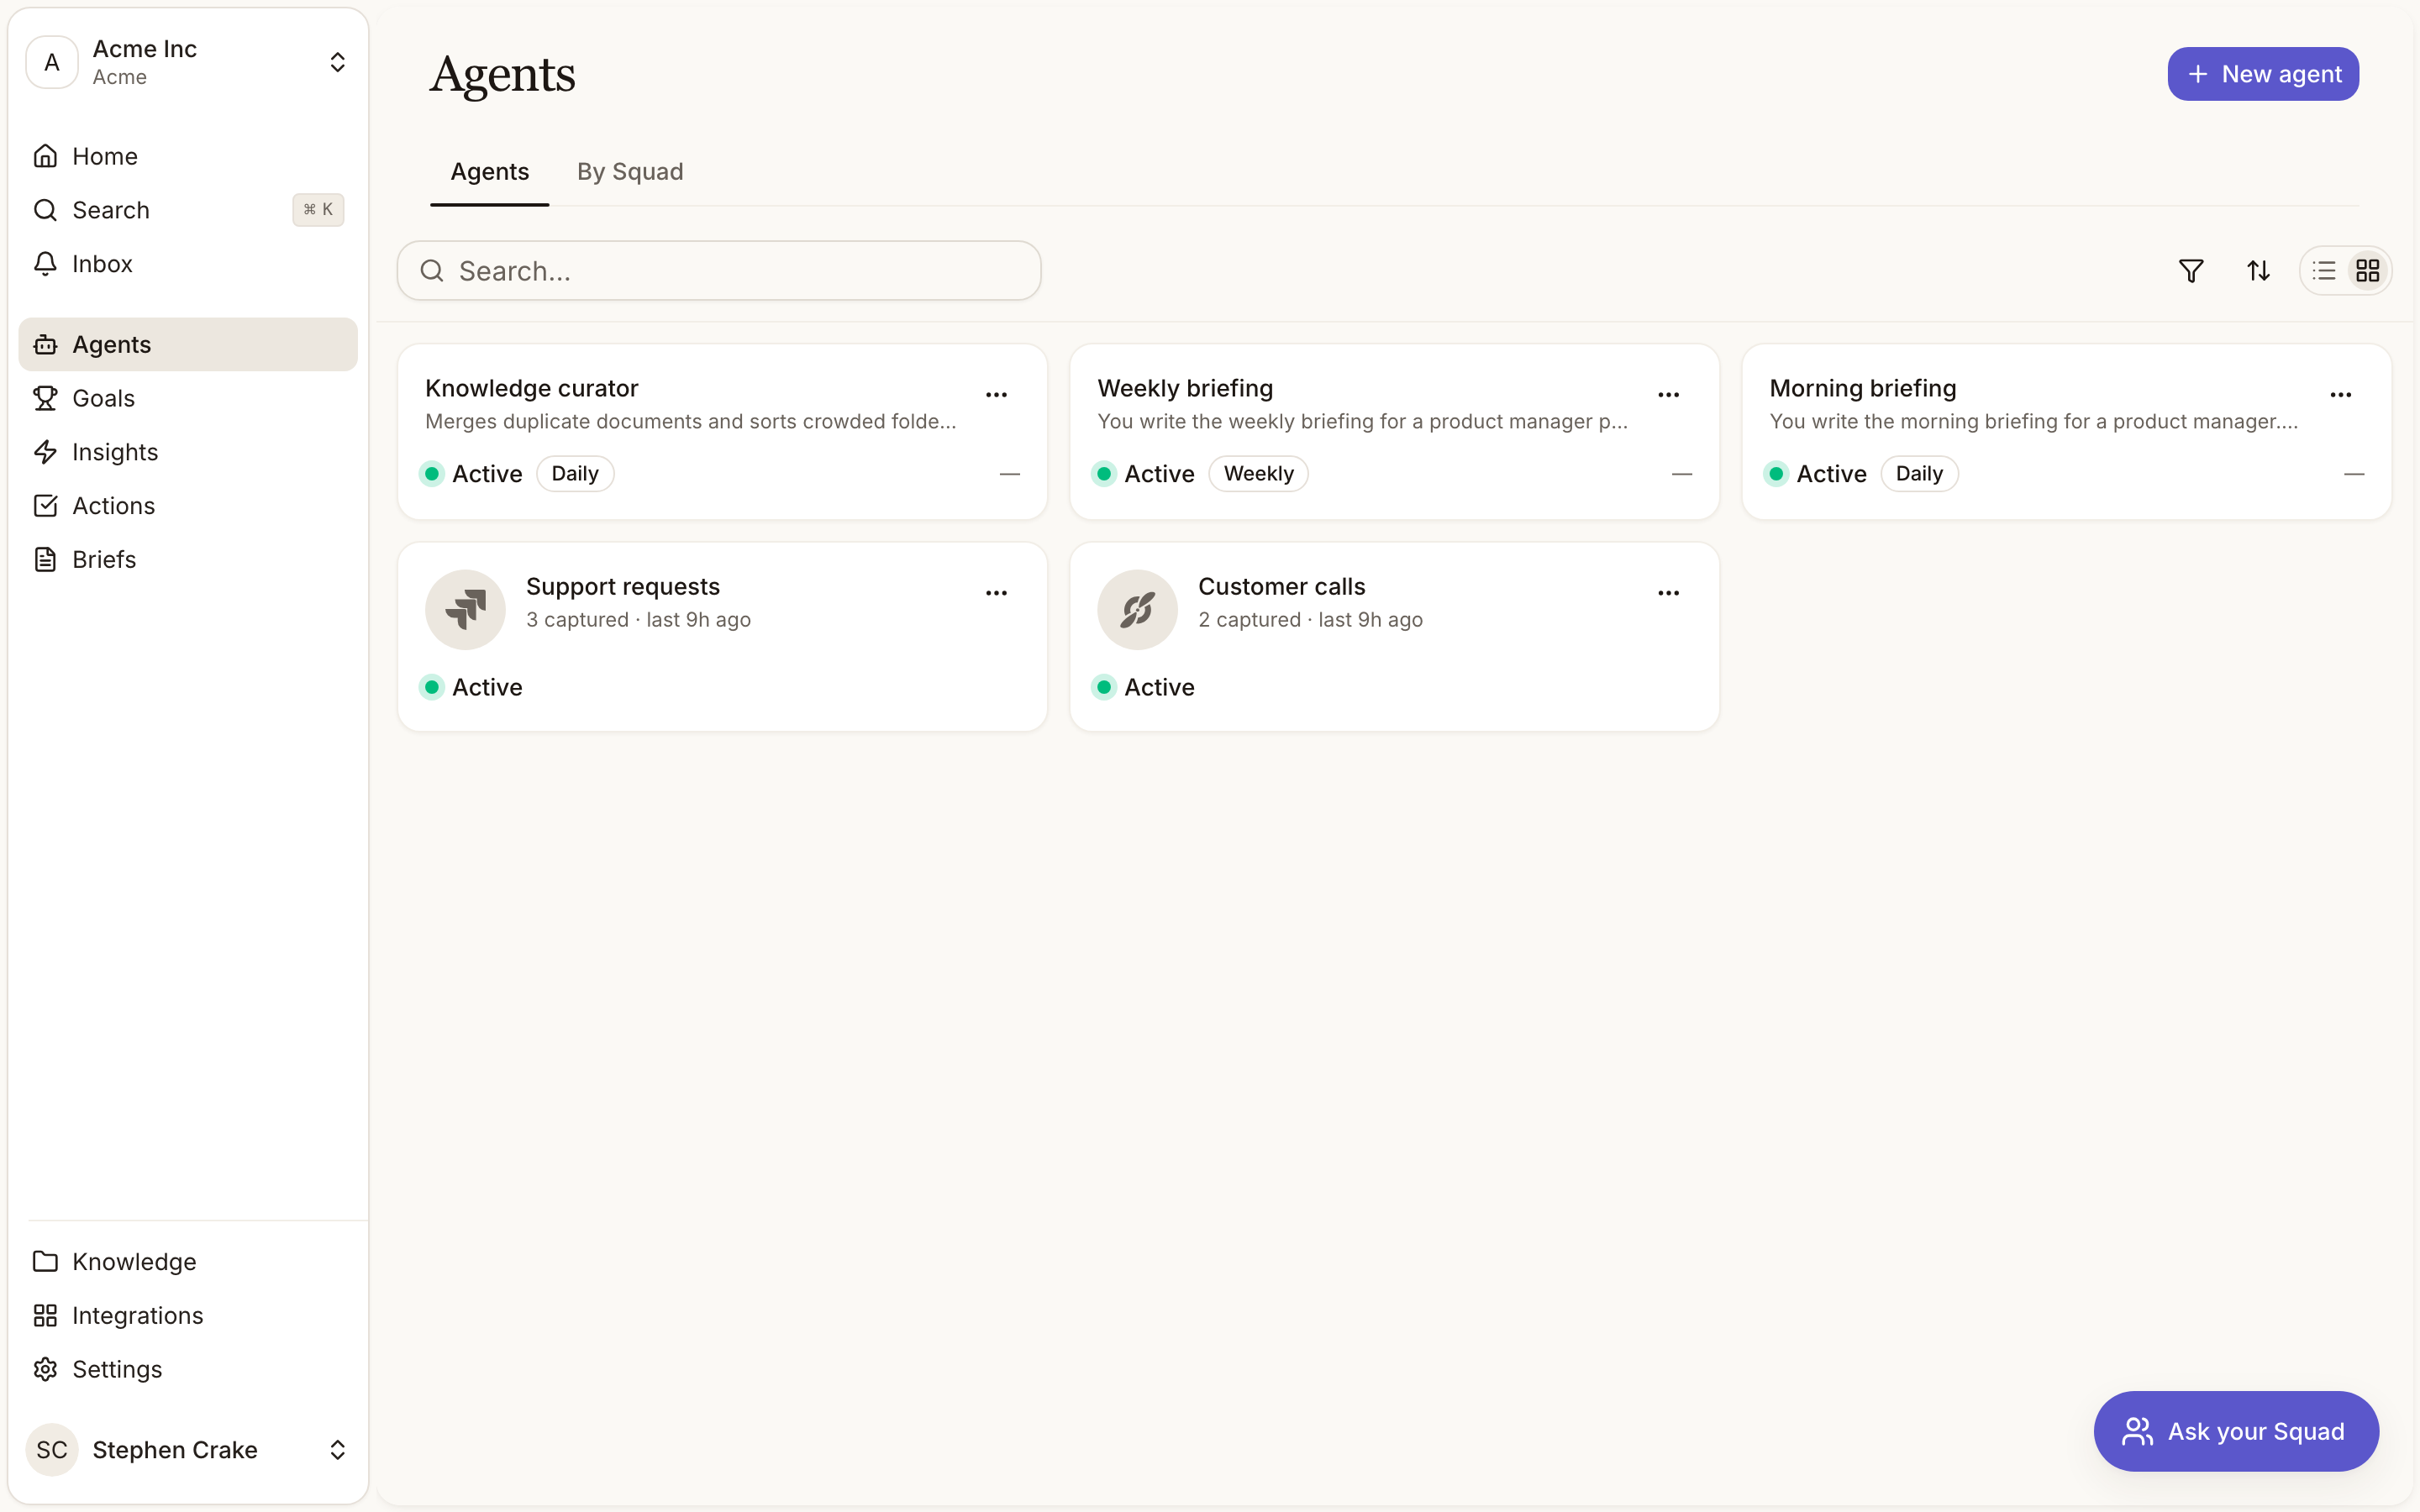Open Customer calls options menu
Viewport: 2420px width, 1512px height.
pyautogui.click(x=1668, y=593)
